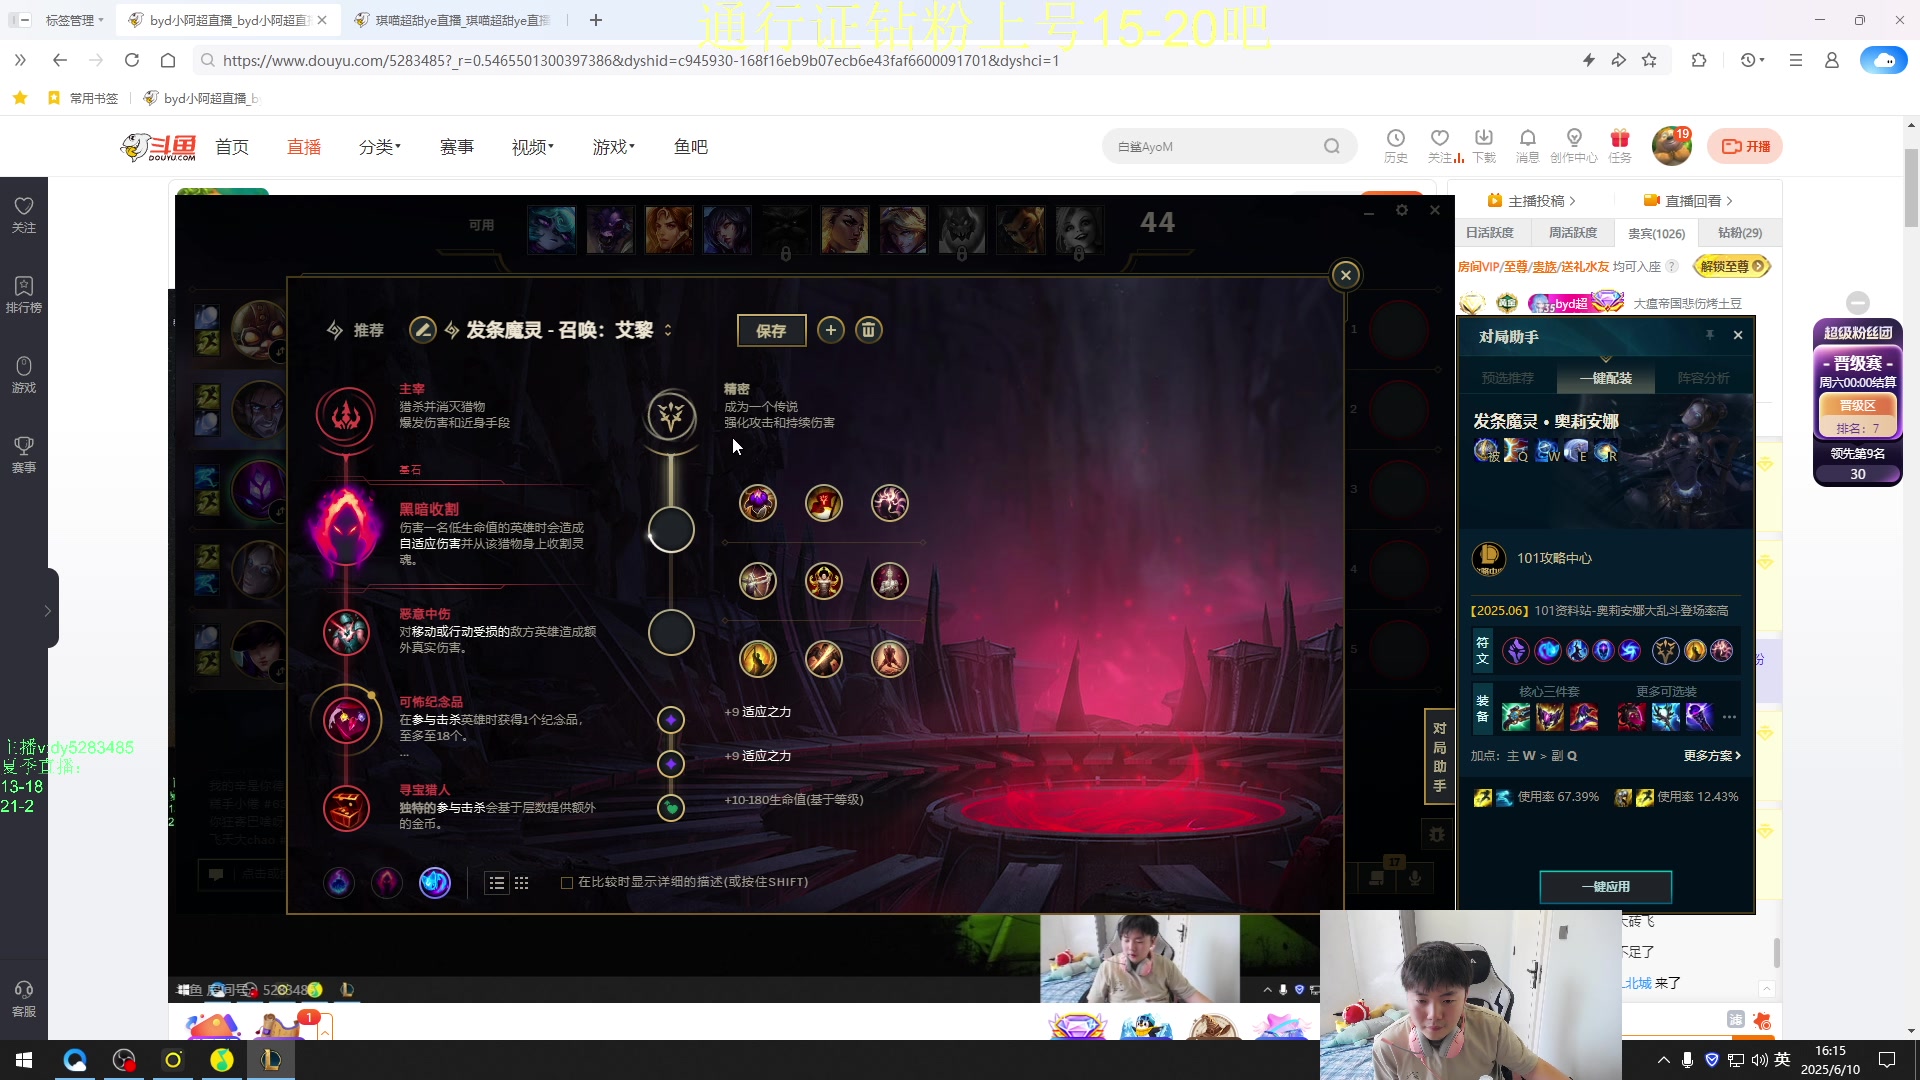Open the 预选推荐 tab in 对局助手
1920x1080 pixels.
1507,378
